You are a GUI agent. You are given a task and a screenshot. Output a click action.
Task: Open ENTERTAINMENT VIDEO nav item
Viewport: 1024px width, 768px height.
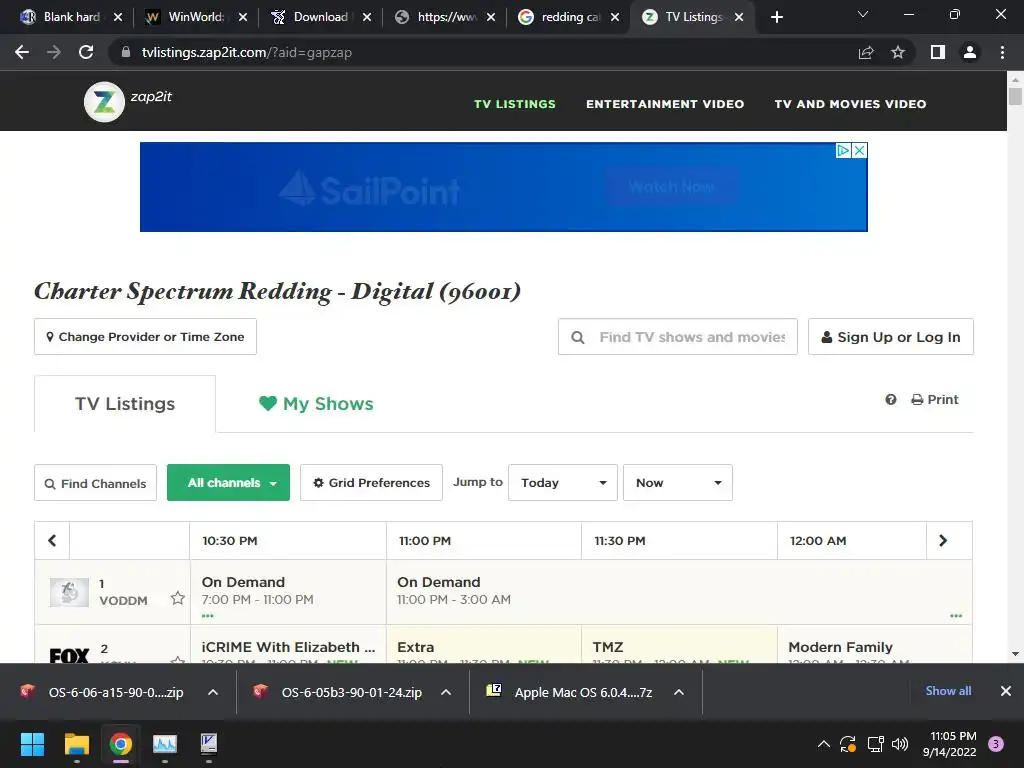665,104
